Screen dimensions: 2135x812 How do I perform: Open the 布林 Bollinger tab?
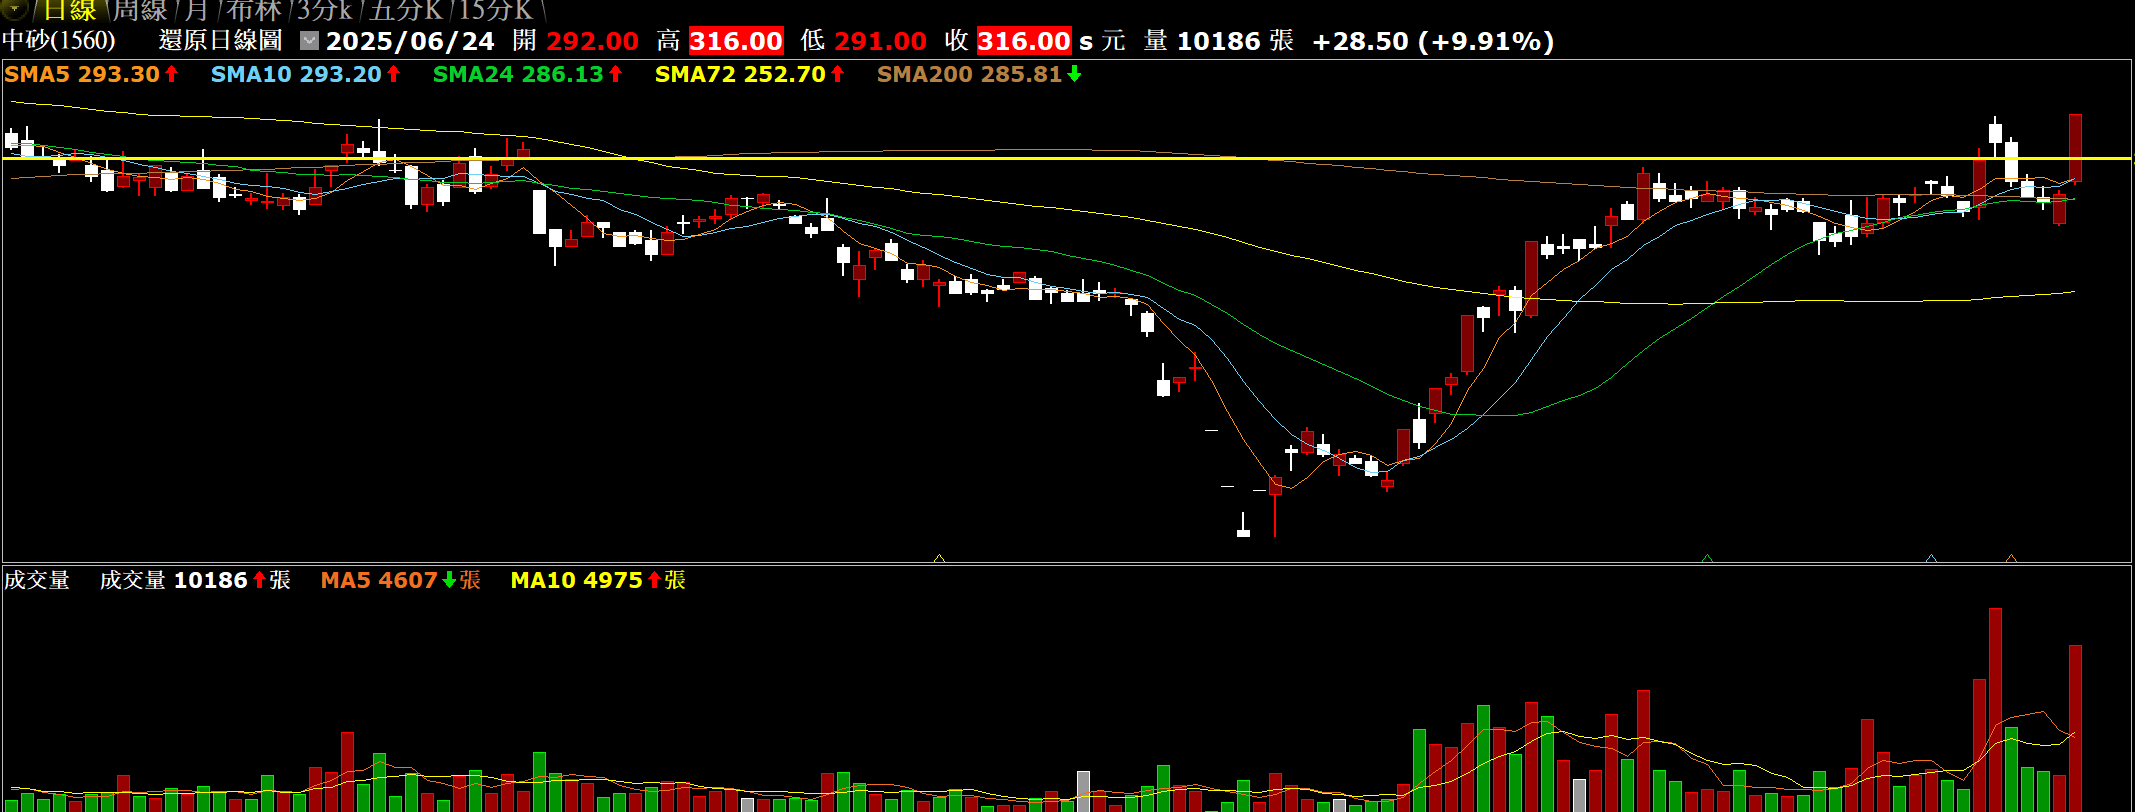click(254, 11)
